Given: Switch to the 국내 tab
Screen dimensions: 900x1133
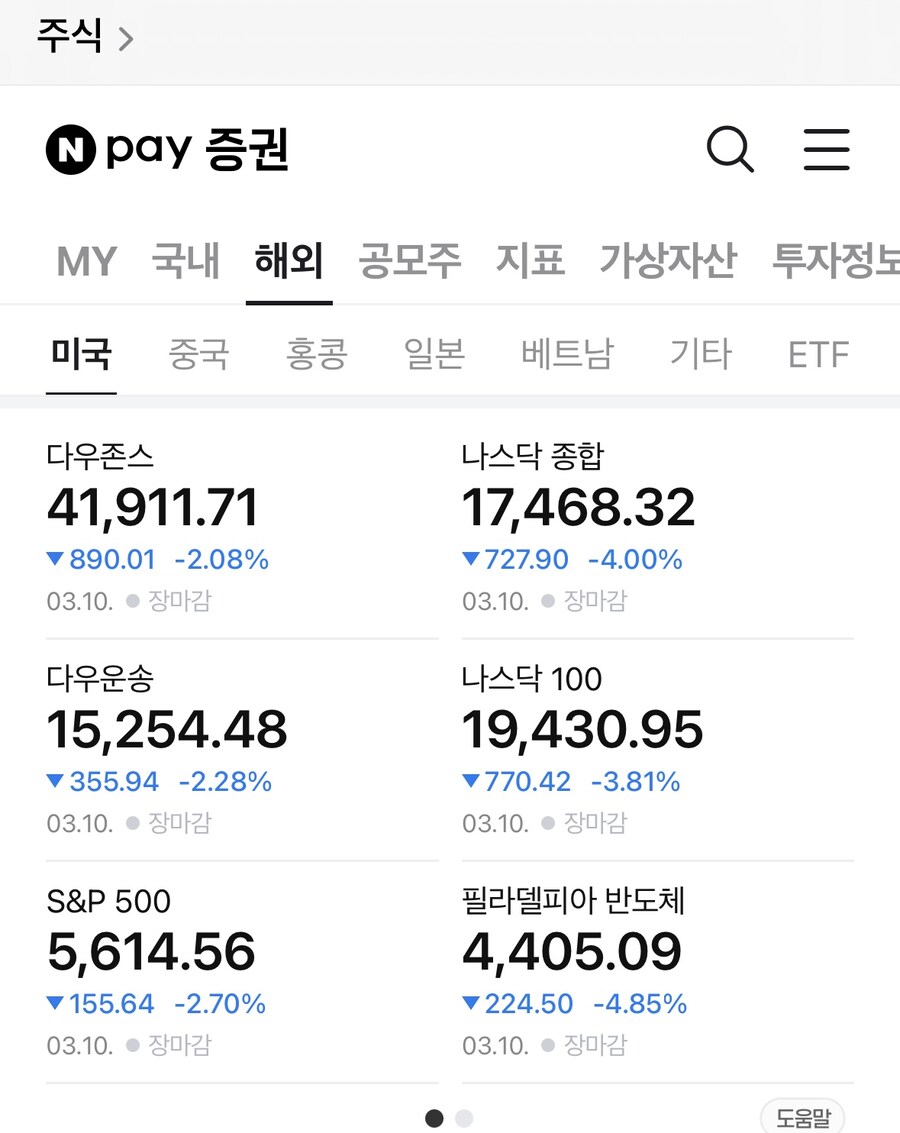Looking at the screenshot, I should pyautogui.click(x=185, y=262).
